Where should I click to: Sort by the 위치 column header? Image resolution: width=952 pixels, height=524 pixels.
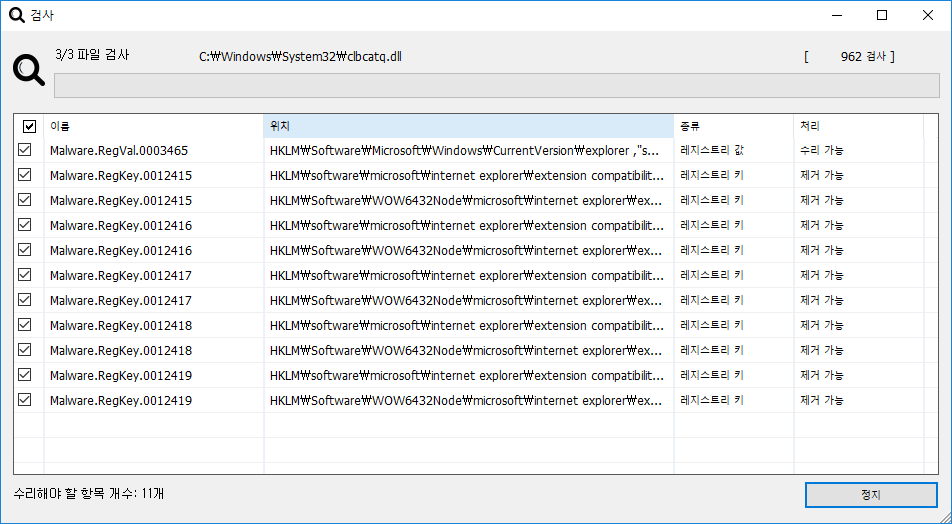coord(469,126)
